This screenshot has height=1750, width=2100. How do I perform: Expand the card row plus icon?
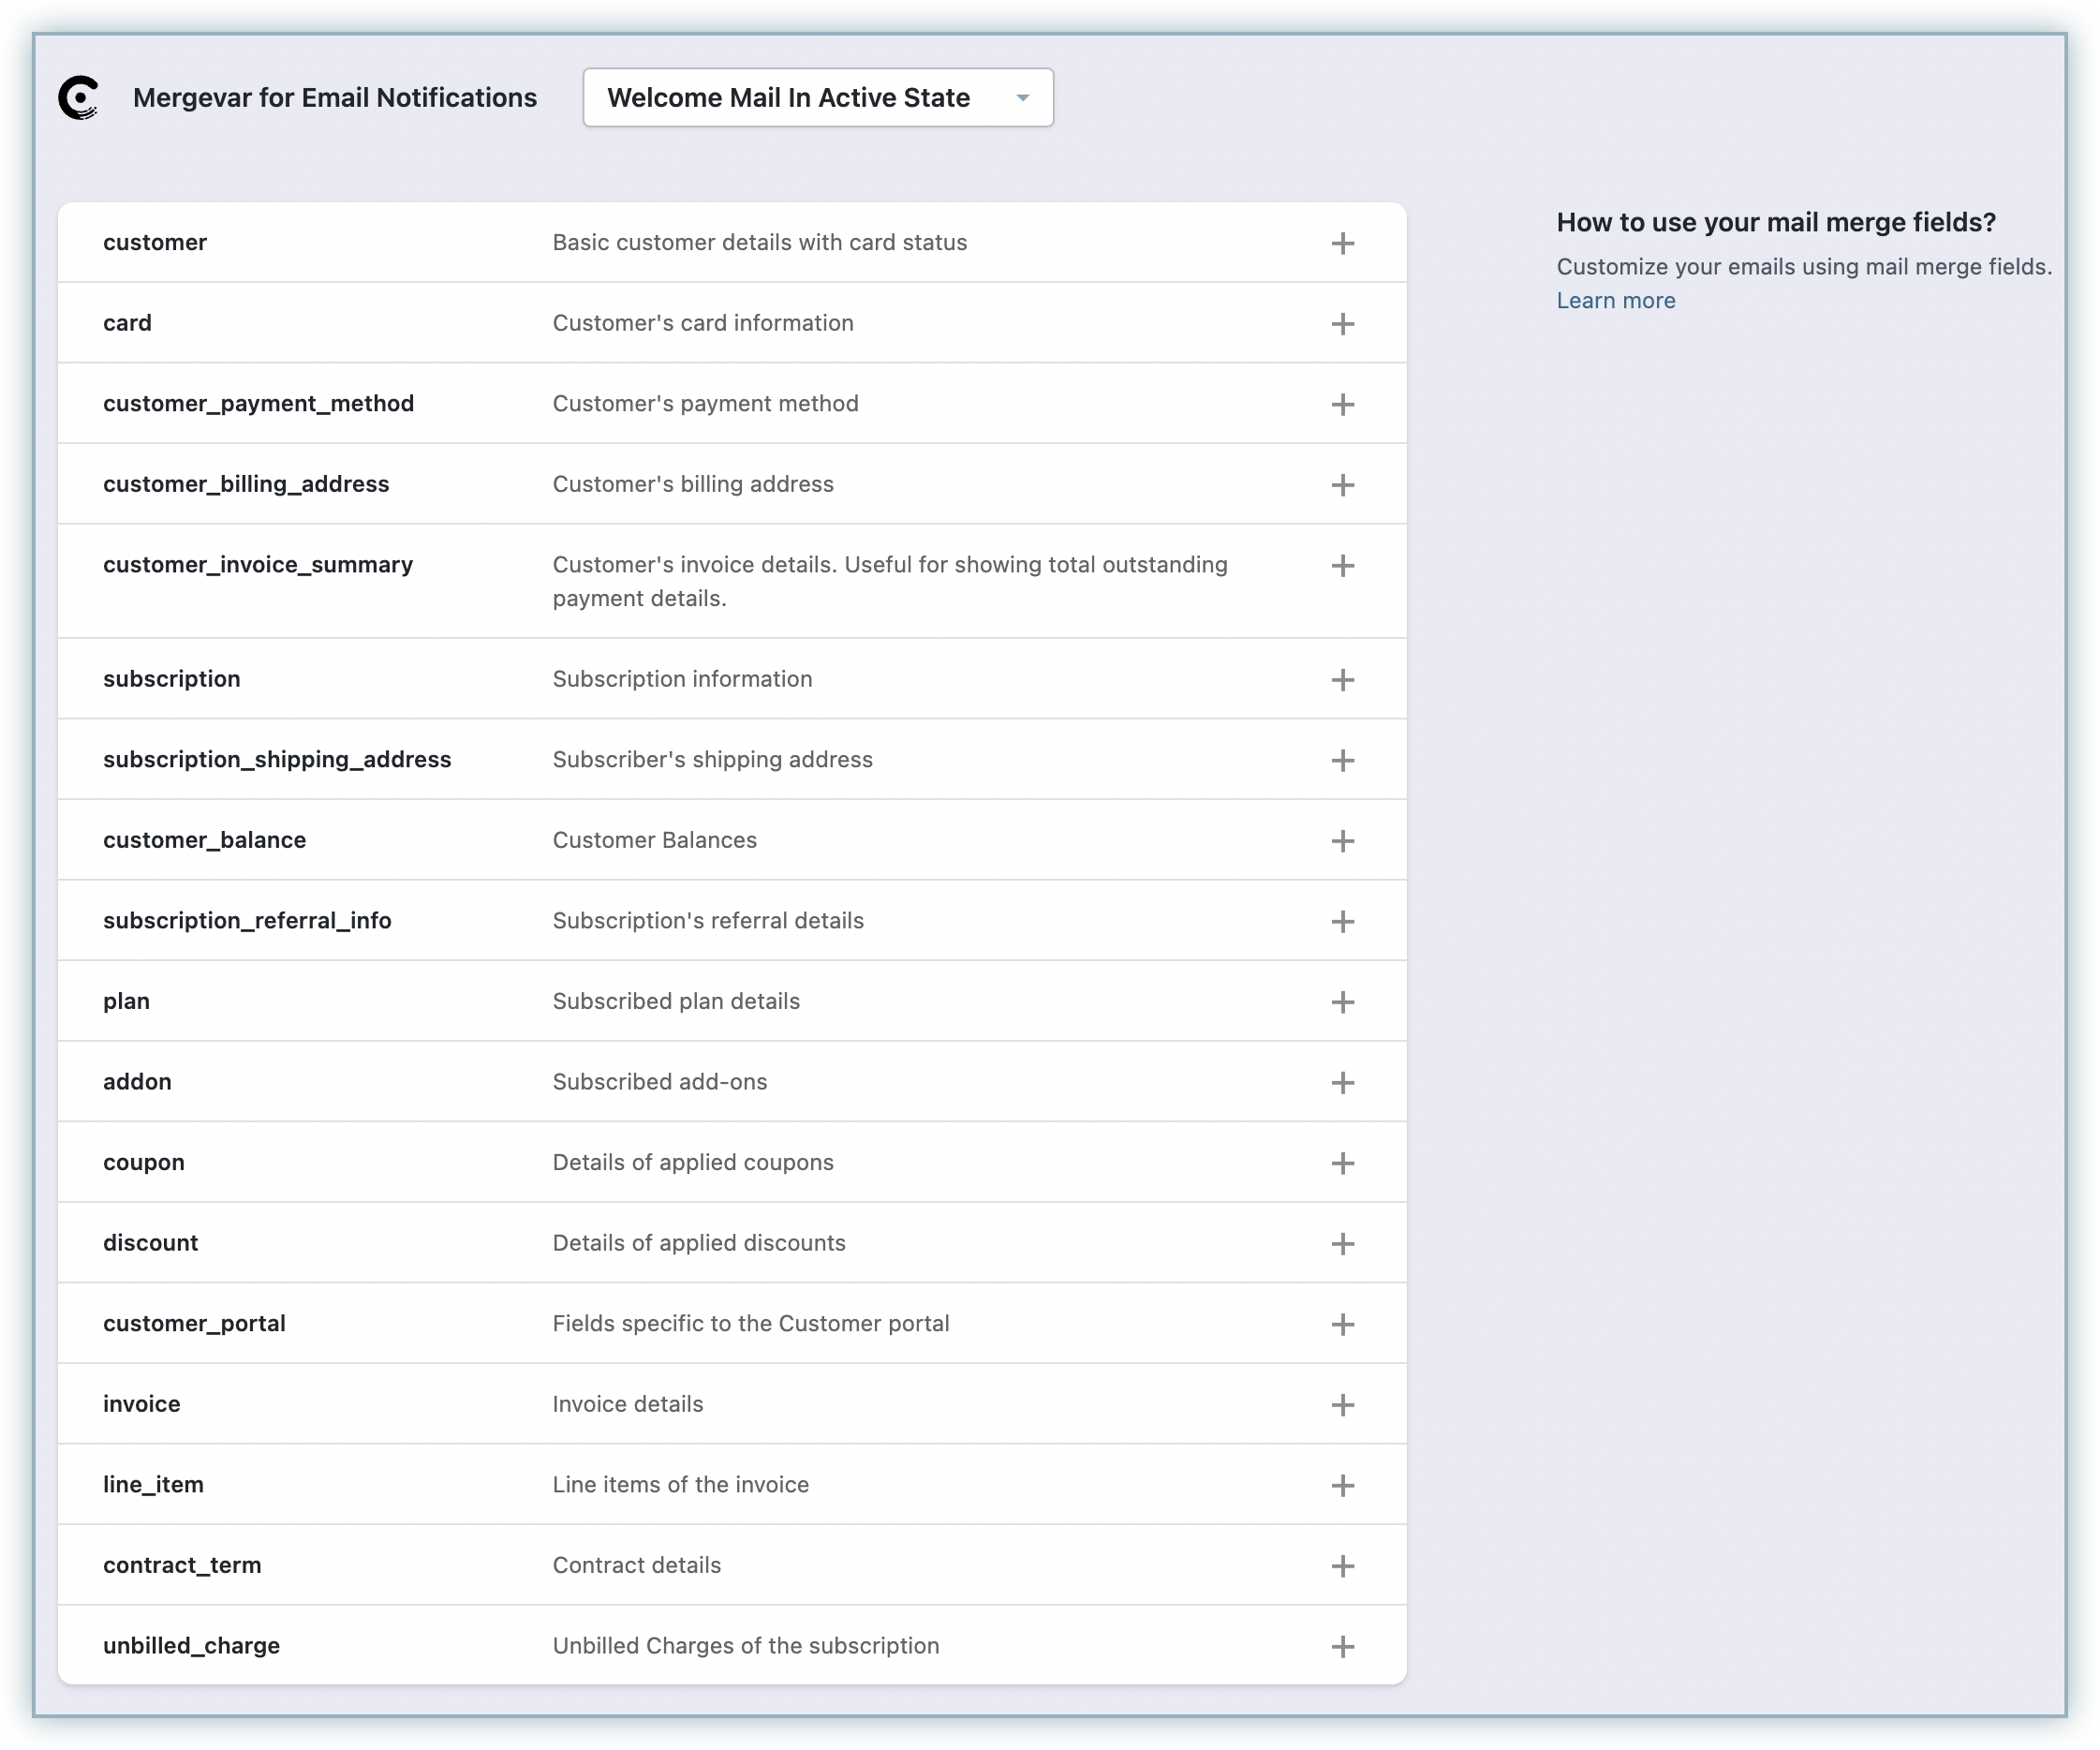[1342, 324]
